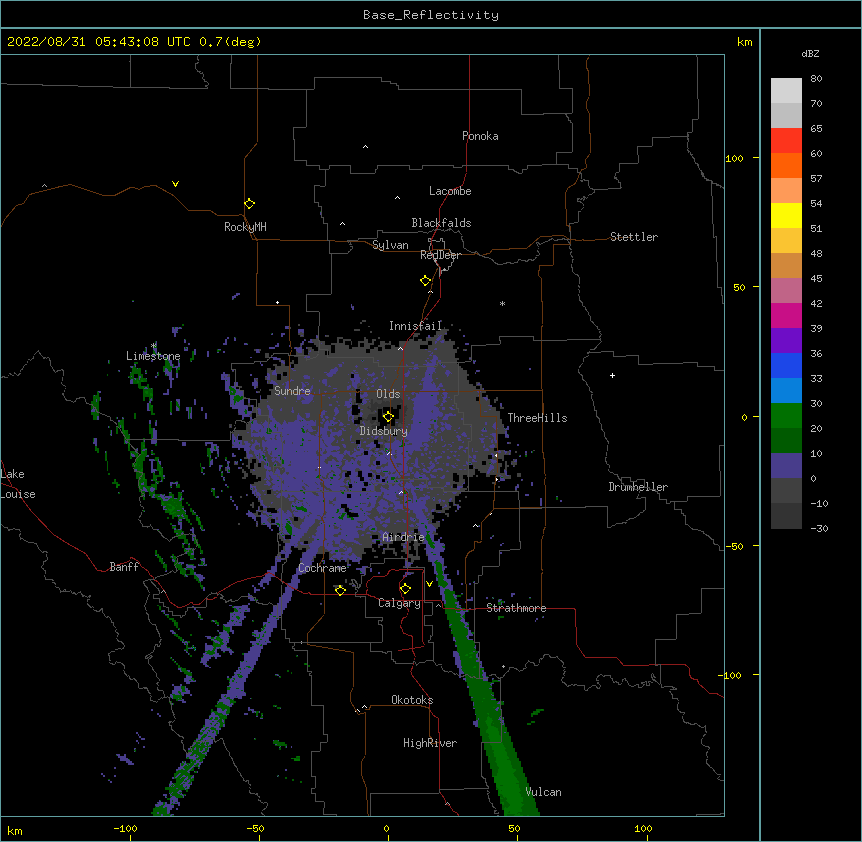Select the yellow radar site marker below Olds
862x842 pixels.
pyautogui.click(x=388, y=417)
